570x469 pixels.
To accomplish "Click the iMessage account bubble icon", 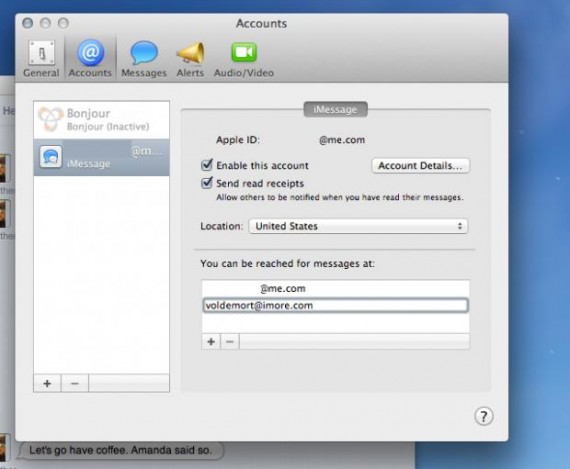I will (51, 157).
